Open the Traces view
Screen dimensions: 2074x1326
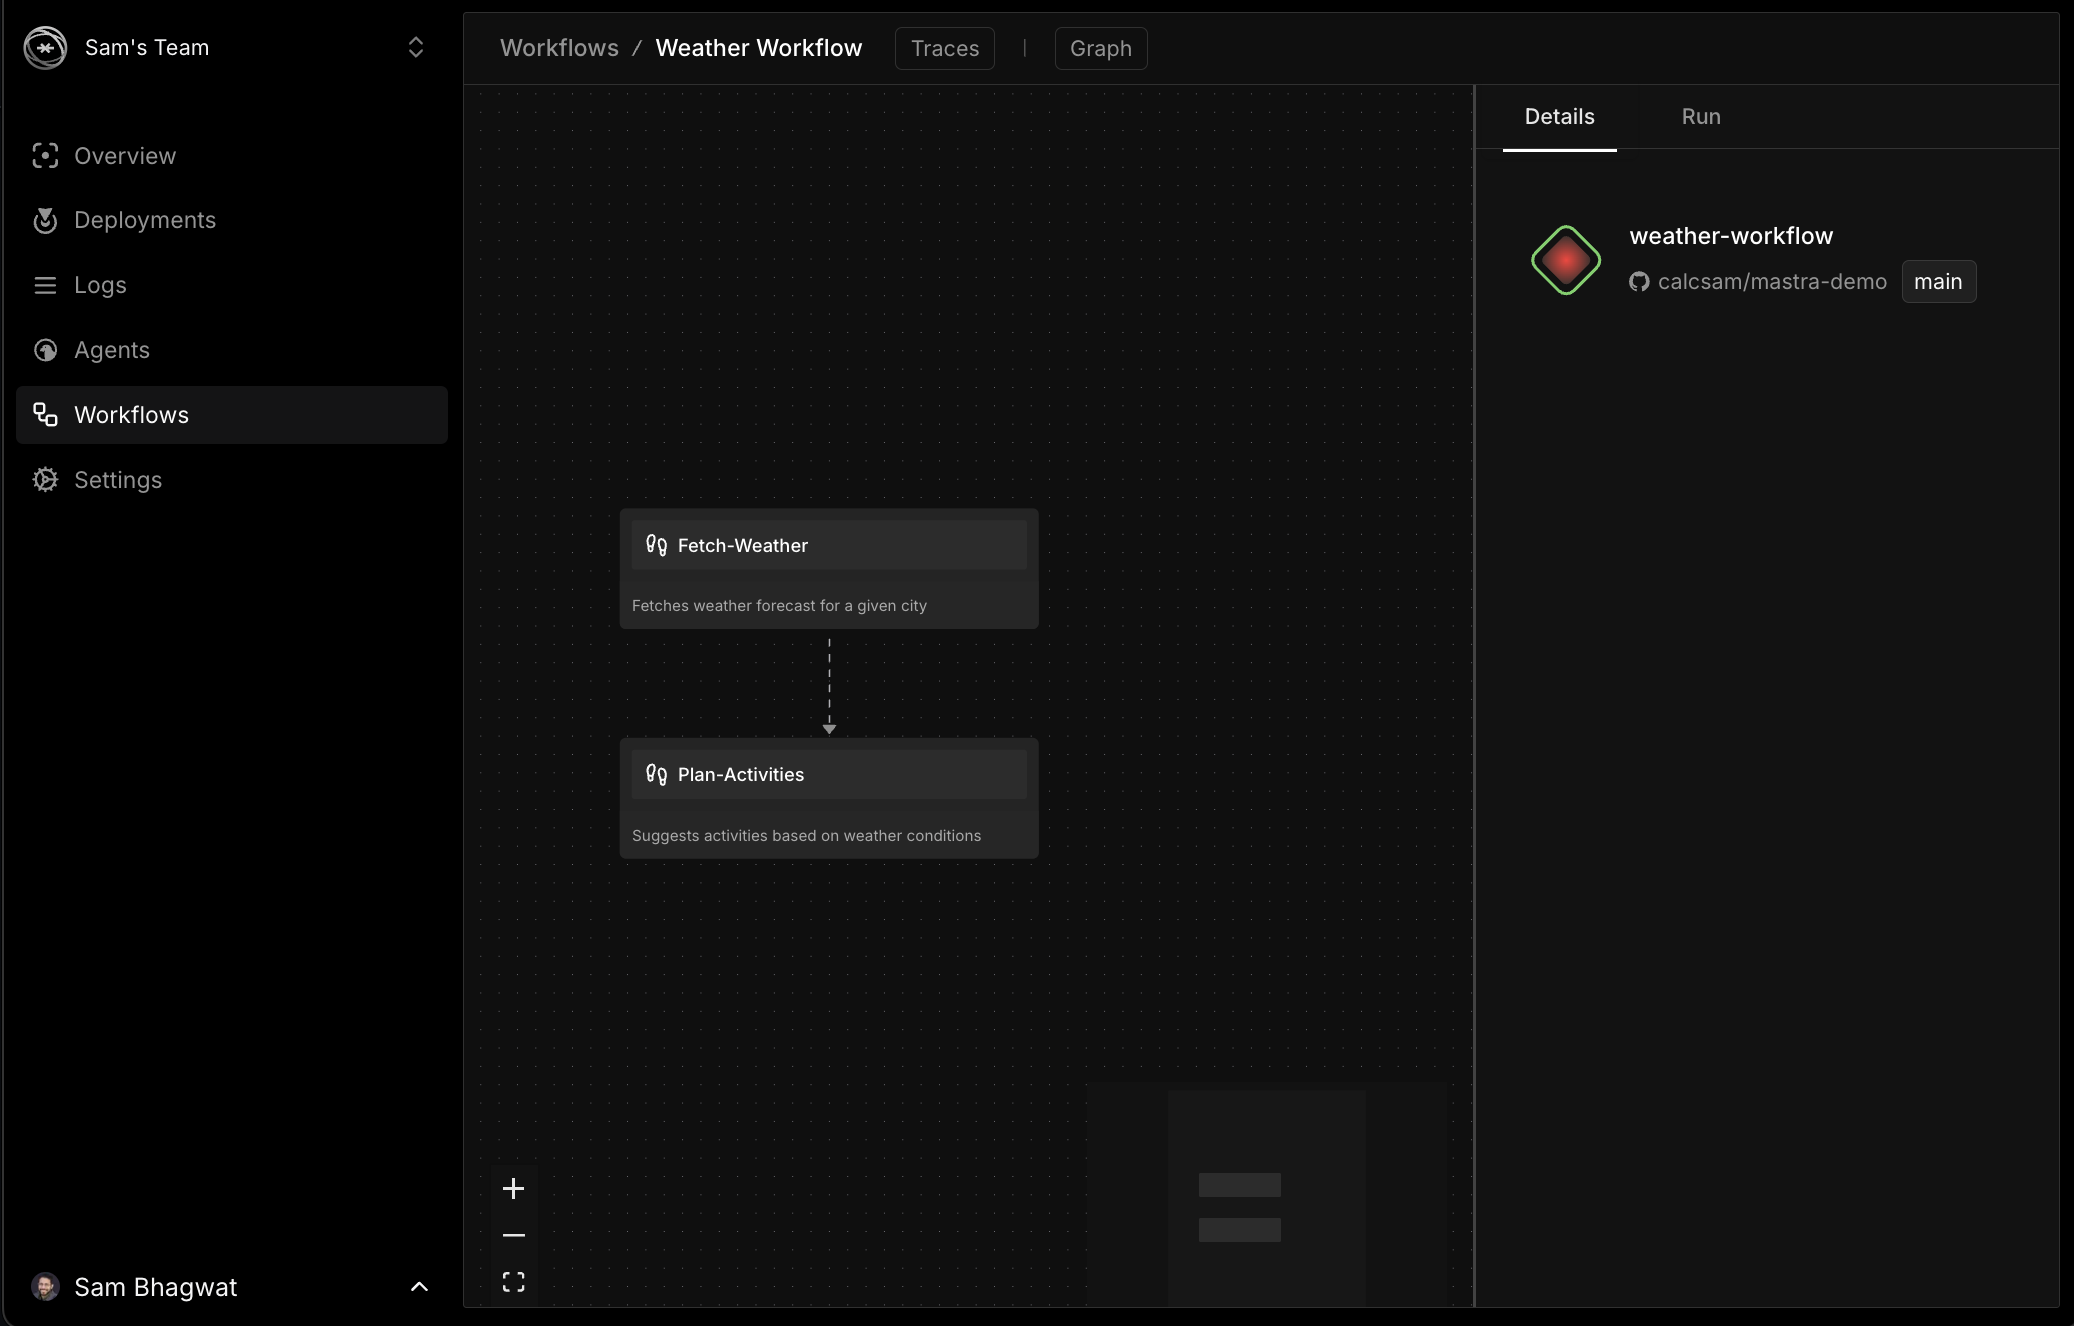(x=944, y=48)
